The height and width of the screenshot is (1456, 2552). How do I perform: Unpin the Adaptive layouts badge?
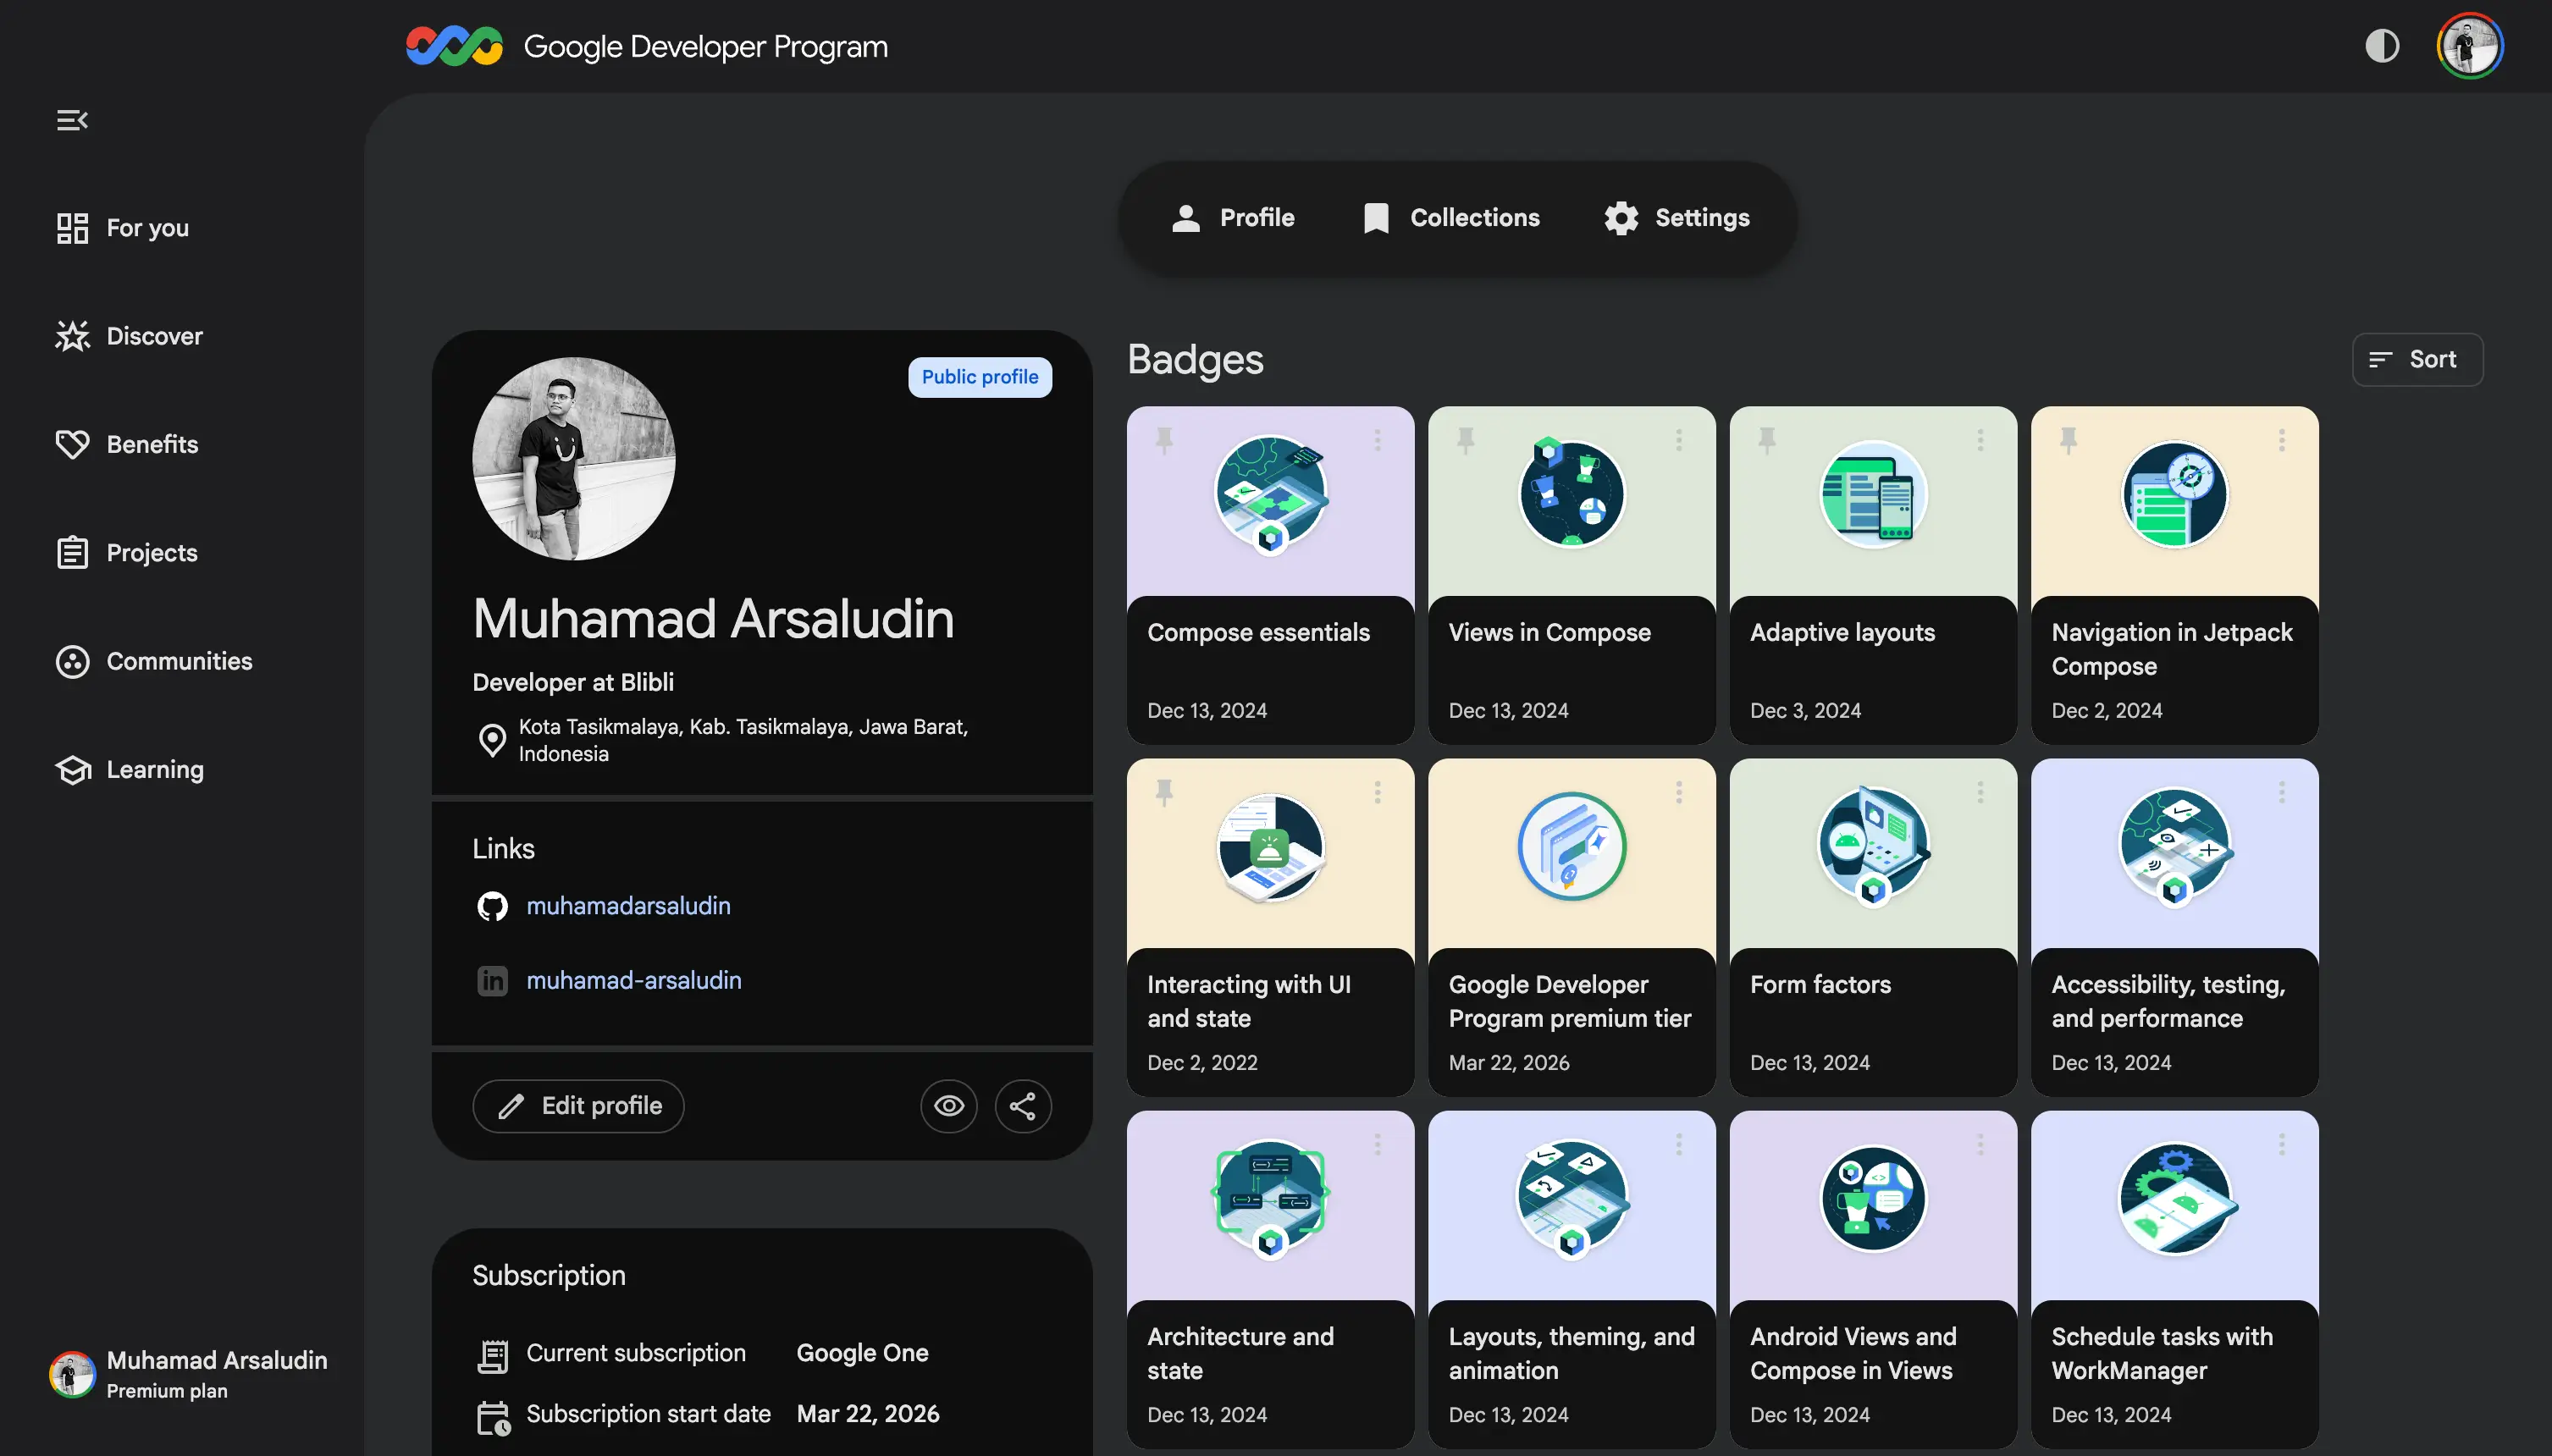point(1767,440)
